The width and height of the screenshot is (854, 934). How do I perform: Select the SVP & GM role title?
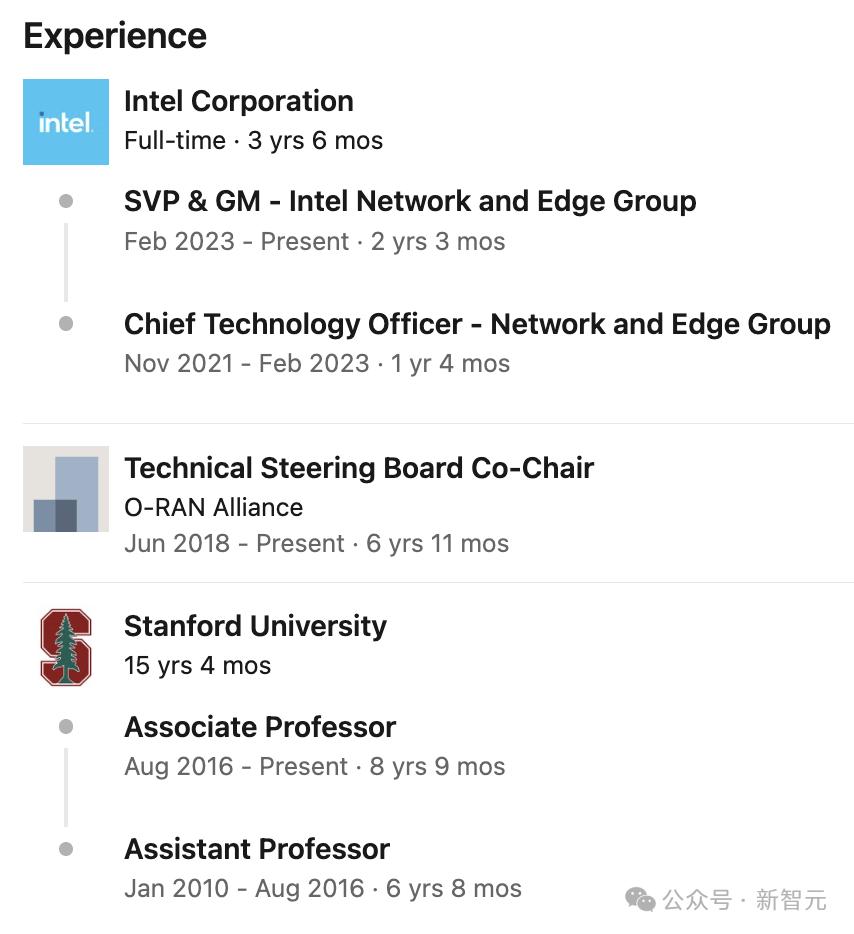tap(410, 201)
